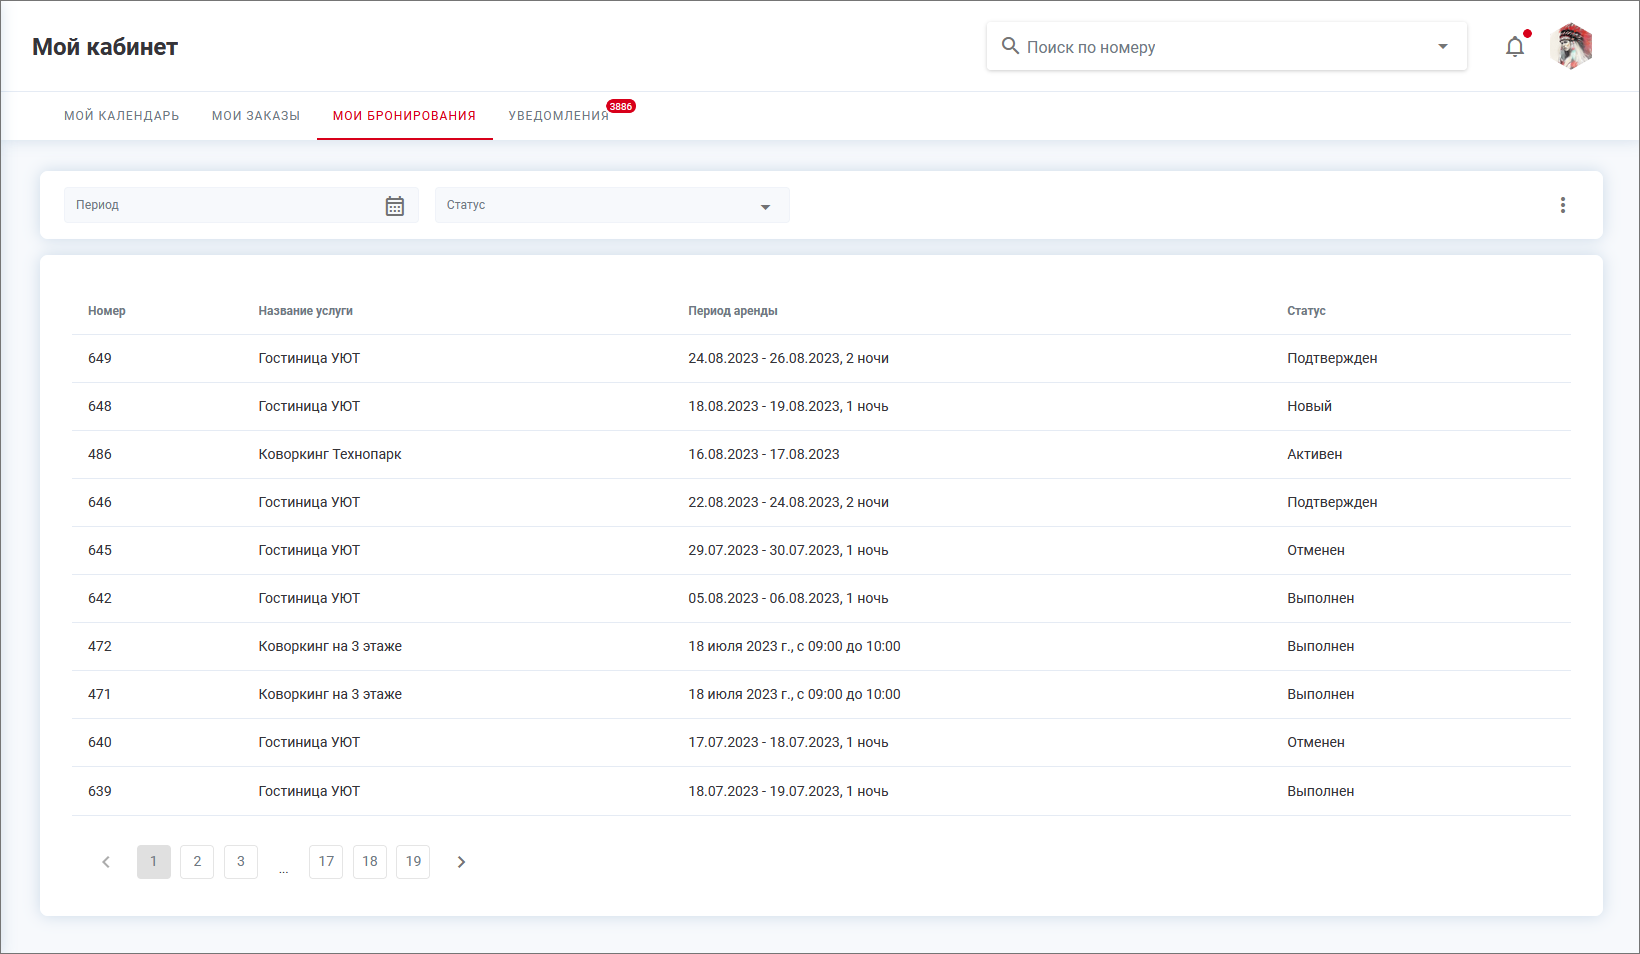Expand the Статус filter dropdown
Screen dimensions: 1640x954
(765, 206)
